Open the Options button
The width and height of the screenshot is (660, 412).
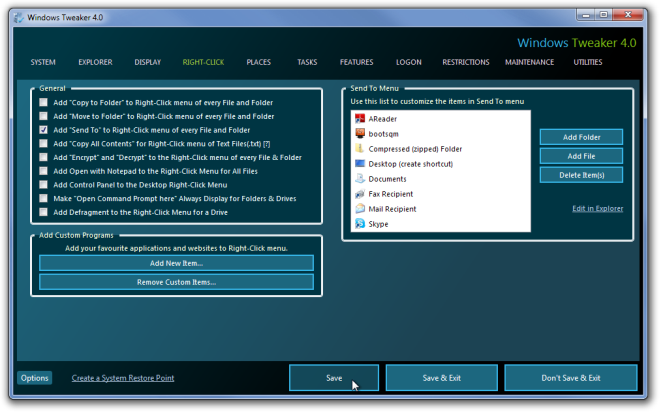pos(35,378)
